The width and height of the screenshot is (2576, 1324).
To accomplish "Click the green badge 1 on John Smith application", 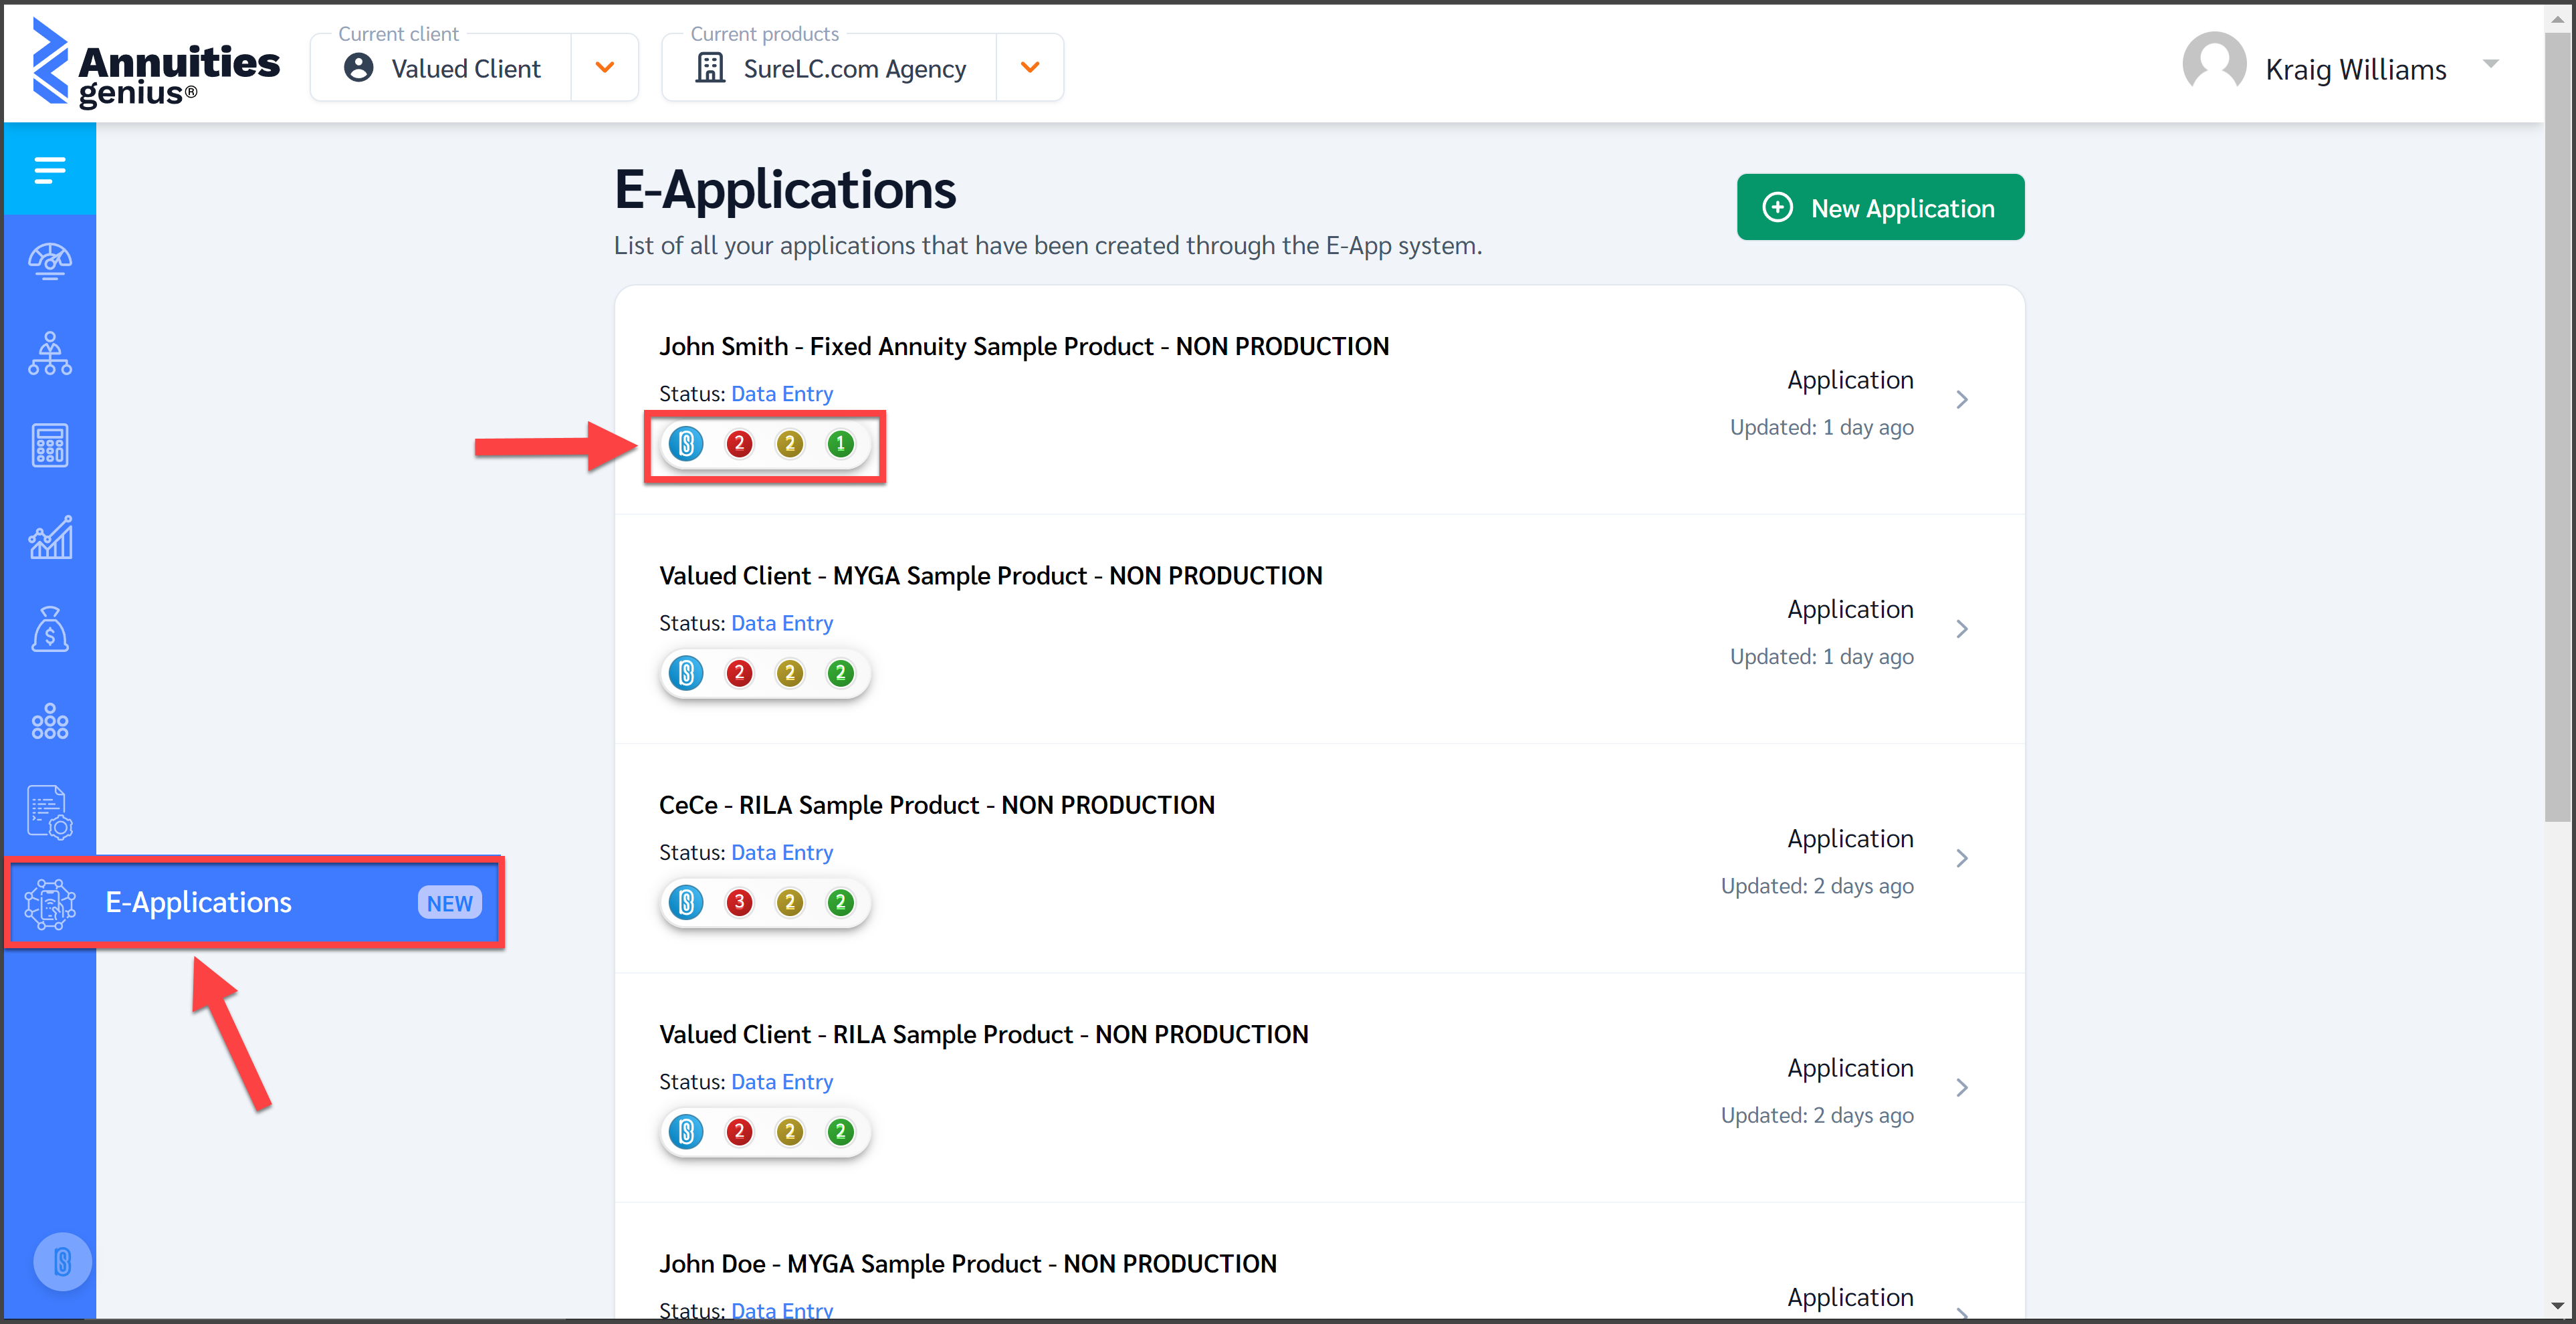I will [x=841, y=443].
